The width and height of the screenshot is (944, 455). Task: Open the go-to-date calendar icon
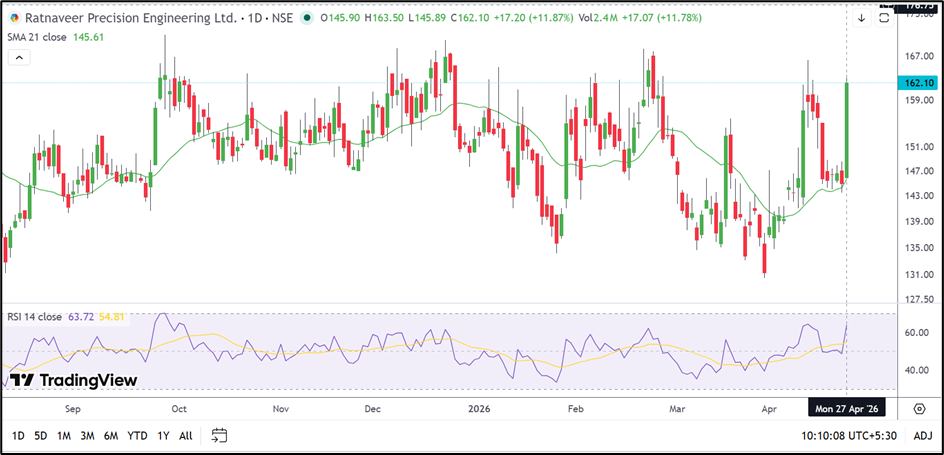pos(220,435)
